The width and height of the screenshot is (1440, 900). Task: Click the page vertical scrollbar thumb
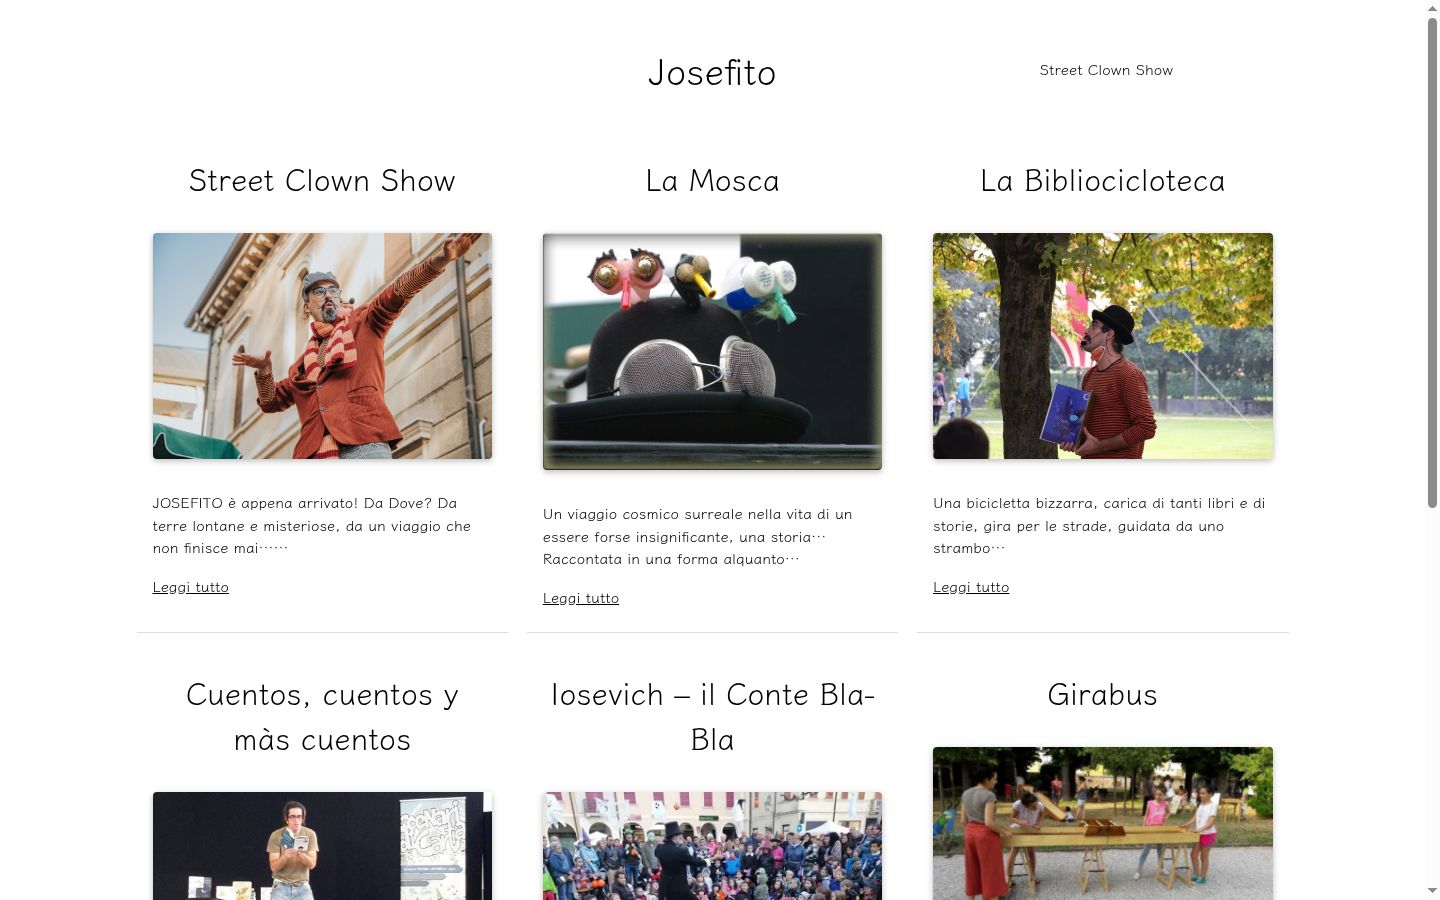(1432, 264)
